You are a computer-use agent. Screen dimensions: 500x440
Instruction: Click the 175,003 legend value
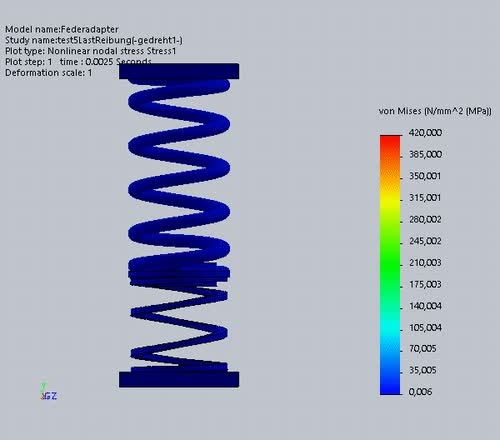425,284
